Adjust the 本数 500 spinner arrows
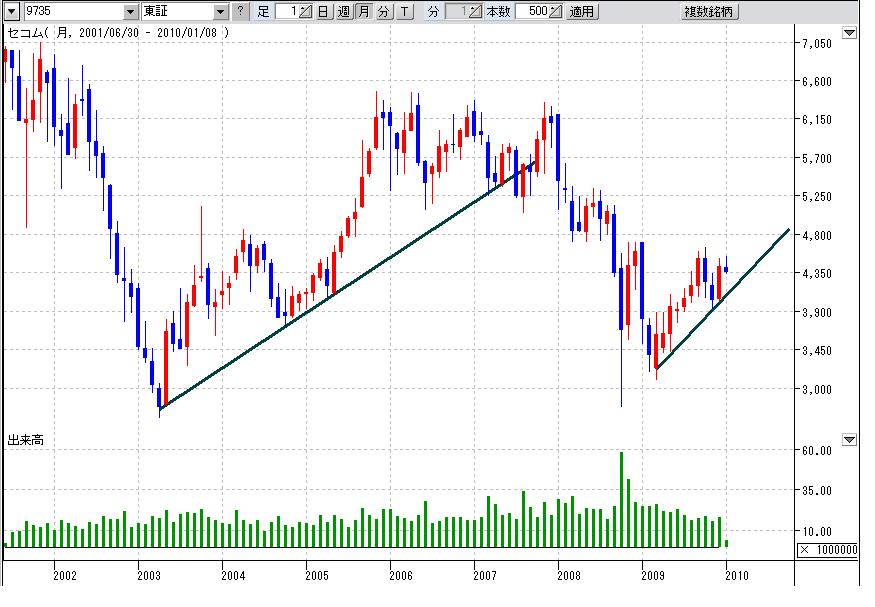This screenshot has width=875, height=607. (x=556, y=12)
